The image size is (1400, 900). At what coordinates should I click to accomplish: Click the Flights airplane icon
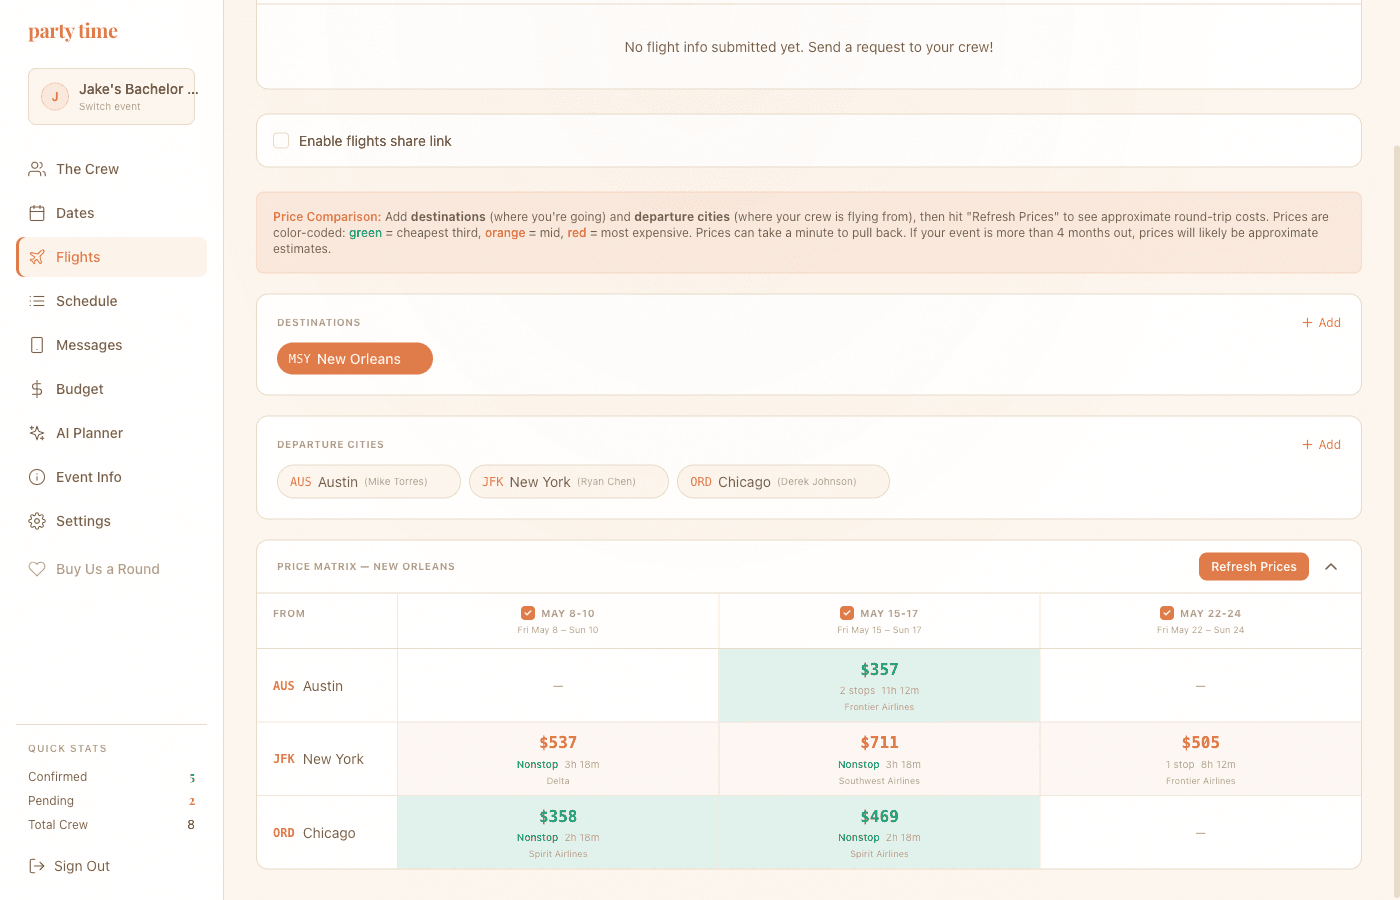pyautogui.click(x=37, y=256)
